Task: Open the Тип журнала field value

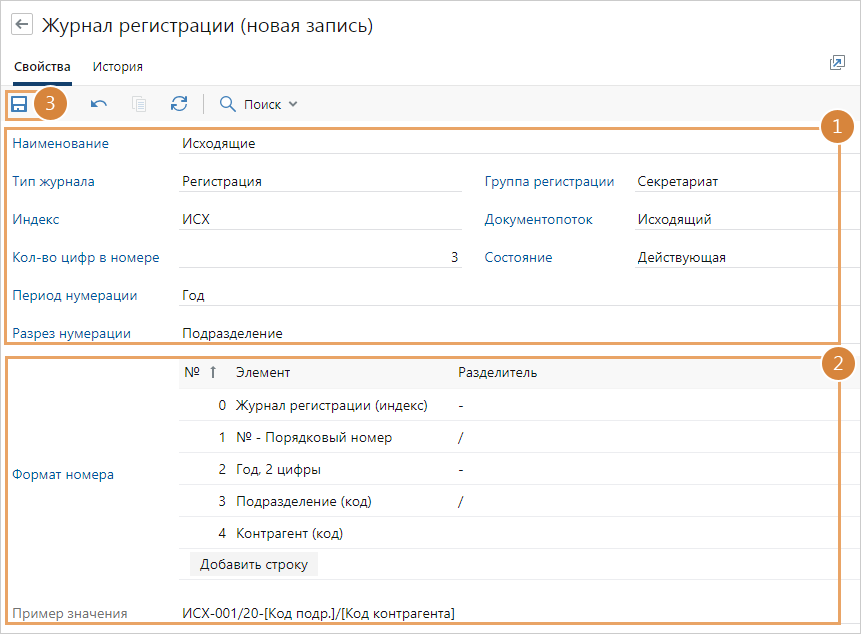Action: [x=318, y=182]
